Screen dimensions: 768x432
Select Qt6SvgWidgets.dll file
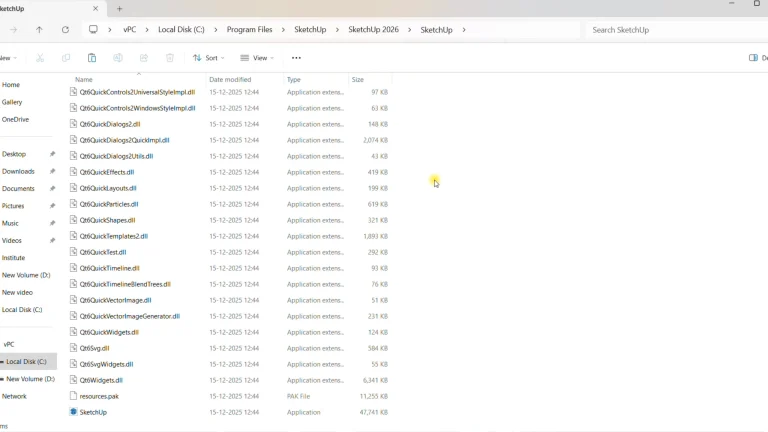pyautogui.click(x=106, y=364)
